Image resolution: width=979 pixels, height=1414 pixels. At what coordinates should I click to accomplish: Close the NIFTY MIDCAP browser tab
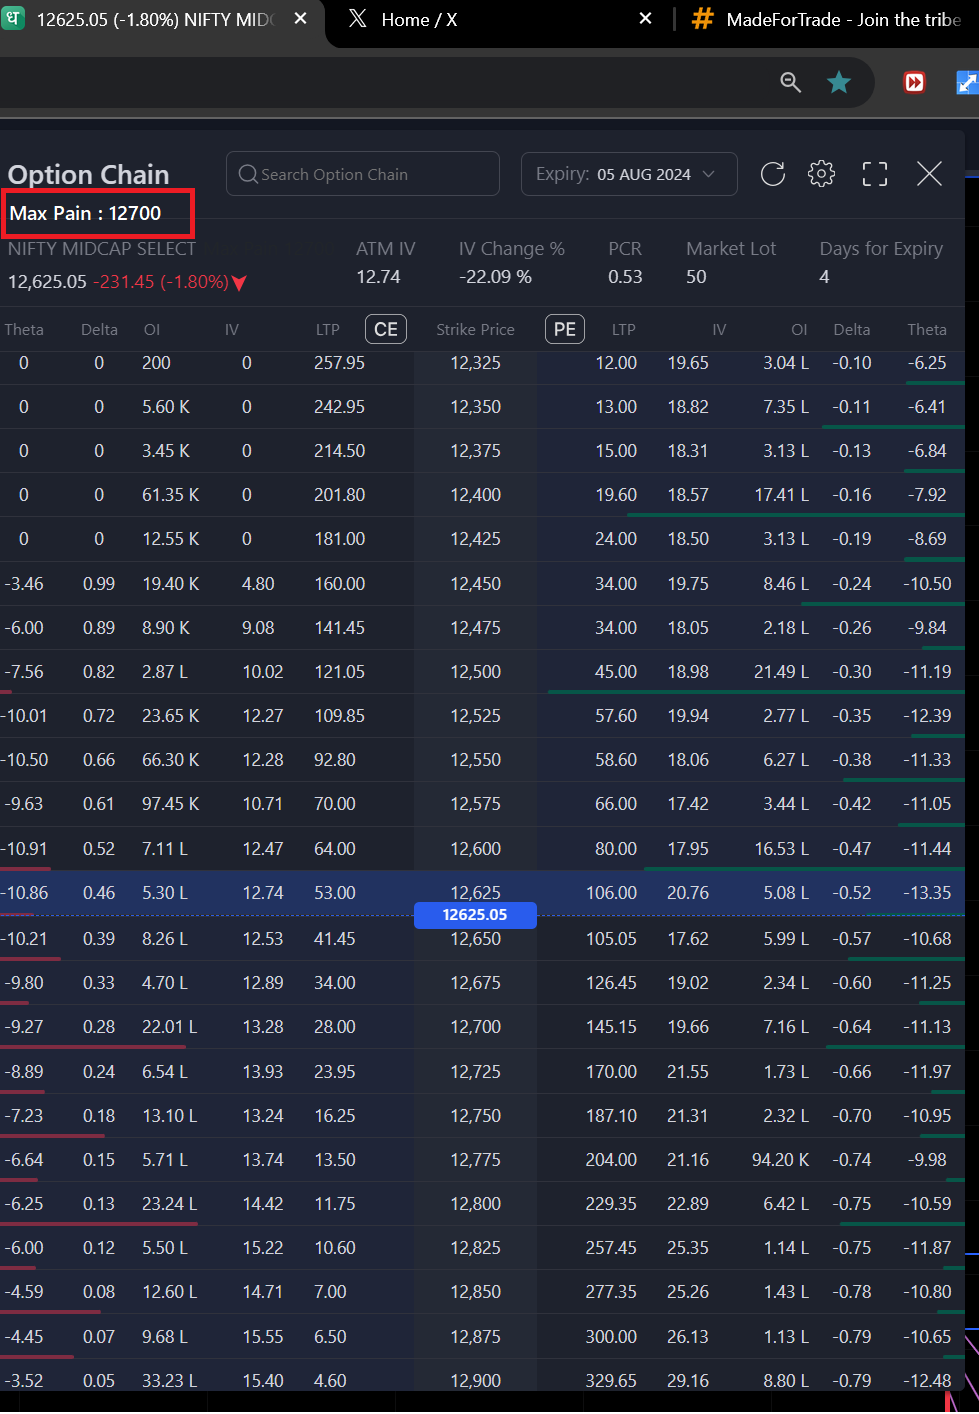tap(300, 19)
